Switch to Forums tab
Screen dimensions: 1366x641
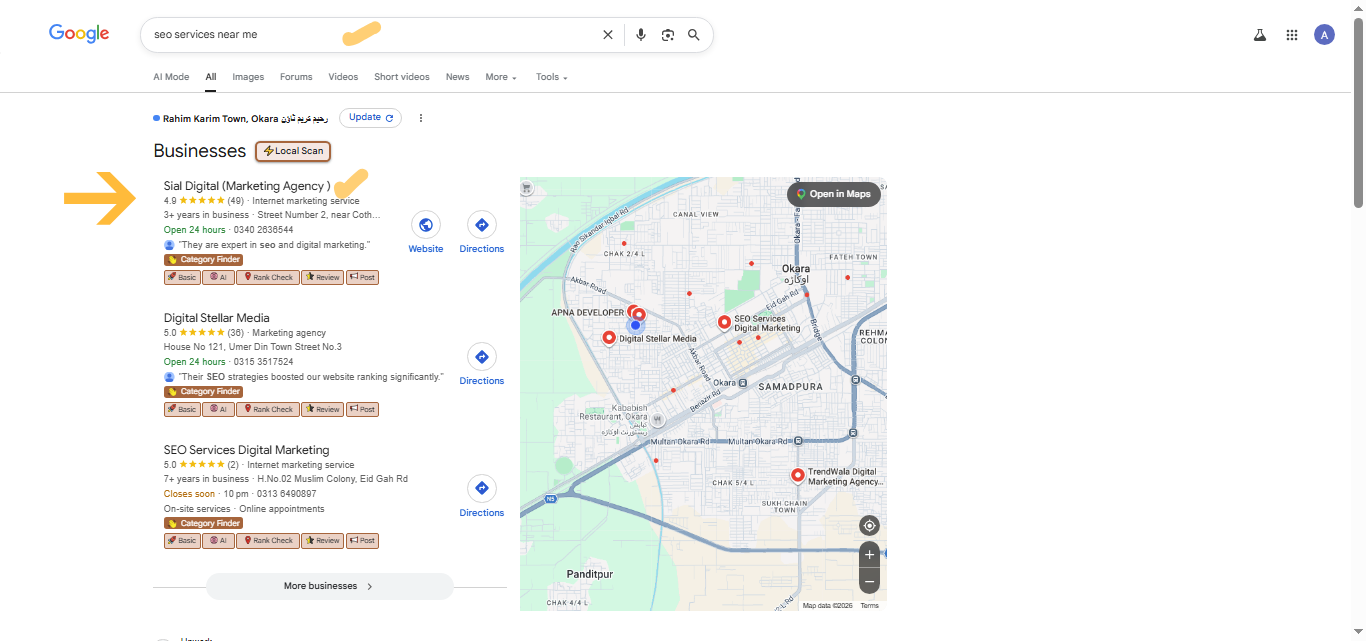click(296, 77)
